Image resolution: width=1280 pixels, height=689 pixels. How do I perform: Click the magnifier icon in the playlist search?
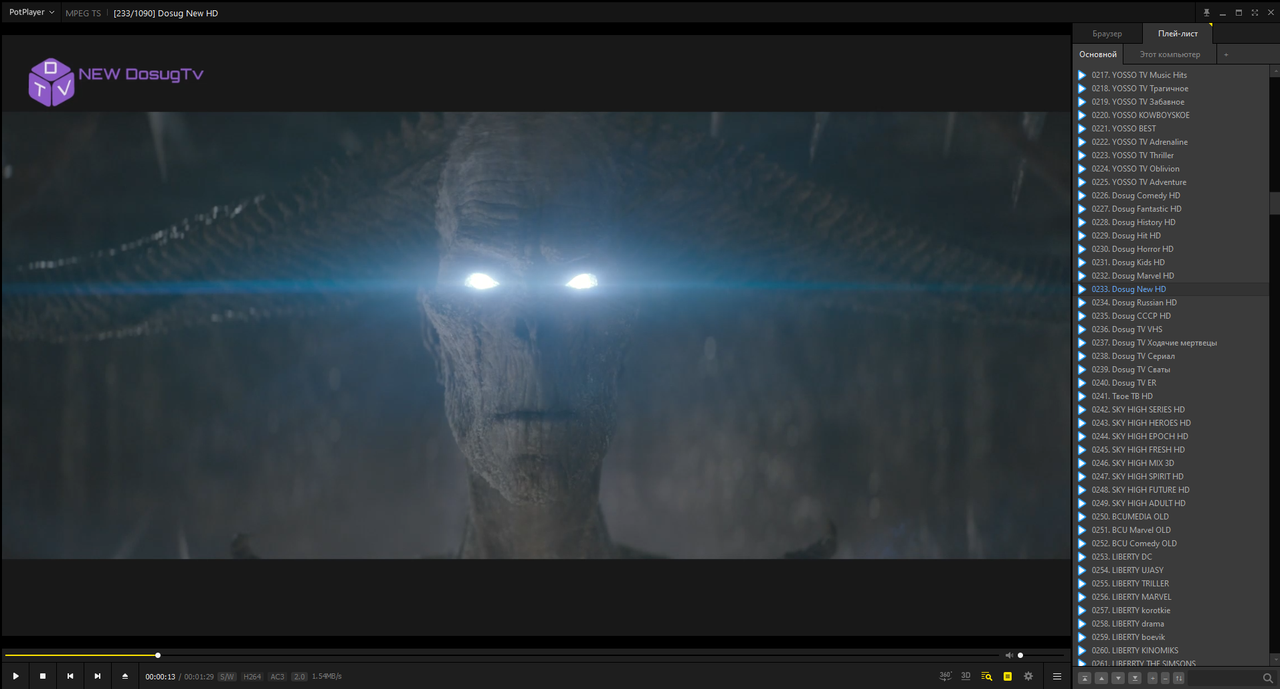(1268, 678)
